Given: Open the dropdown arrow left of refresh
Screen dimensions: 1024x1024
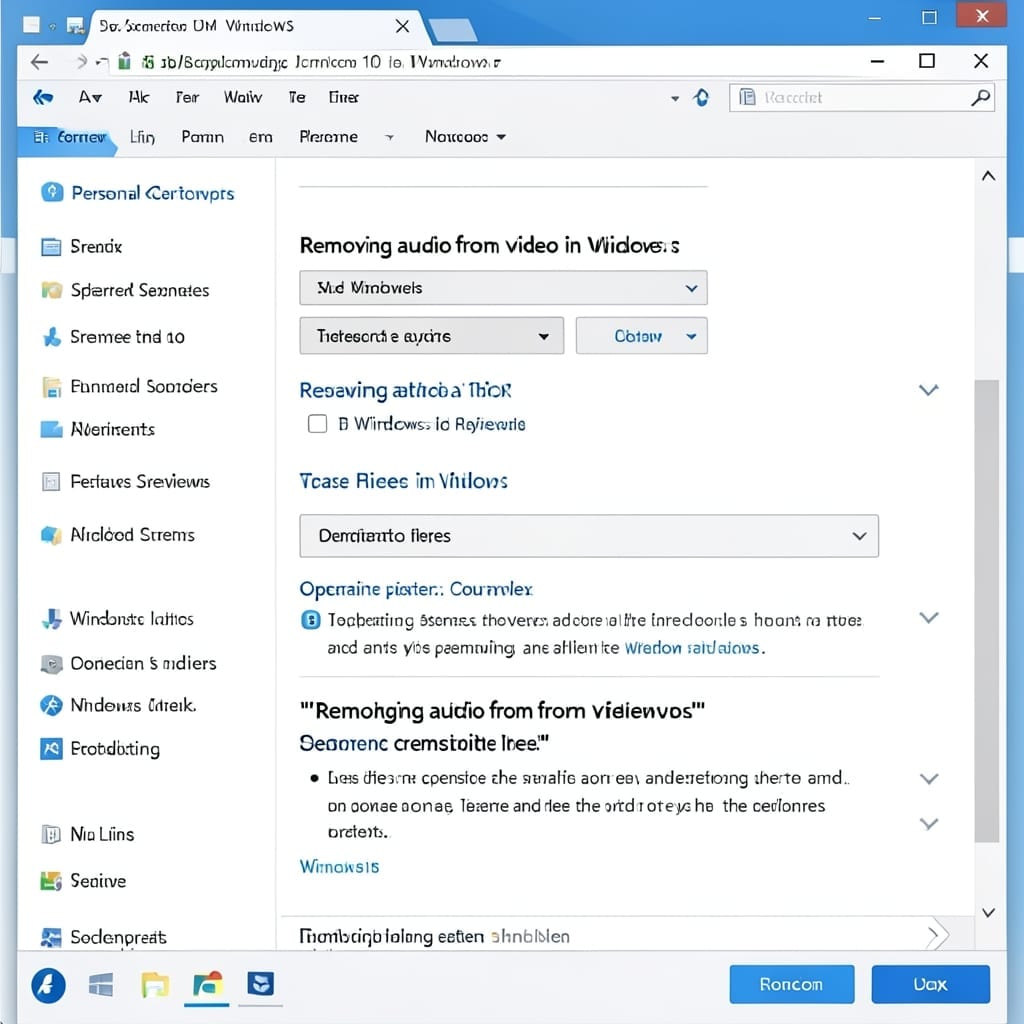Looking at the screenshot, I should coord(675,99).
